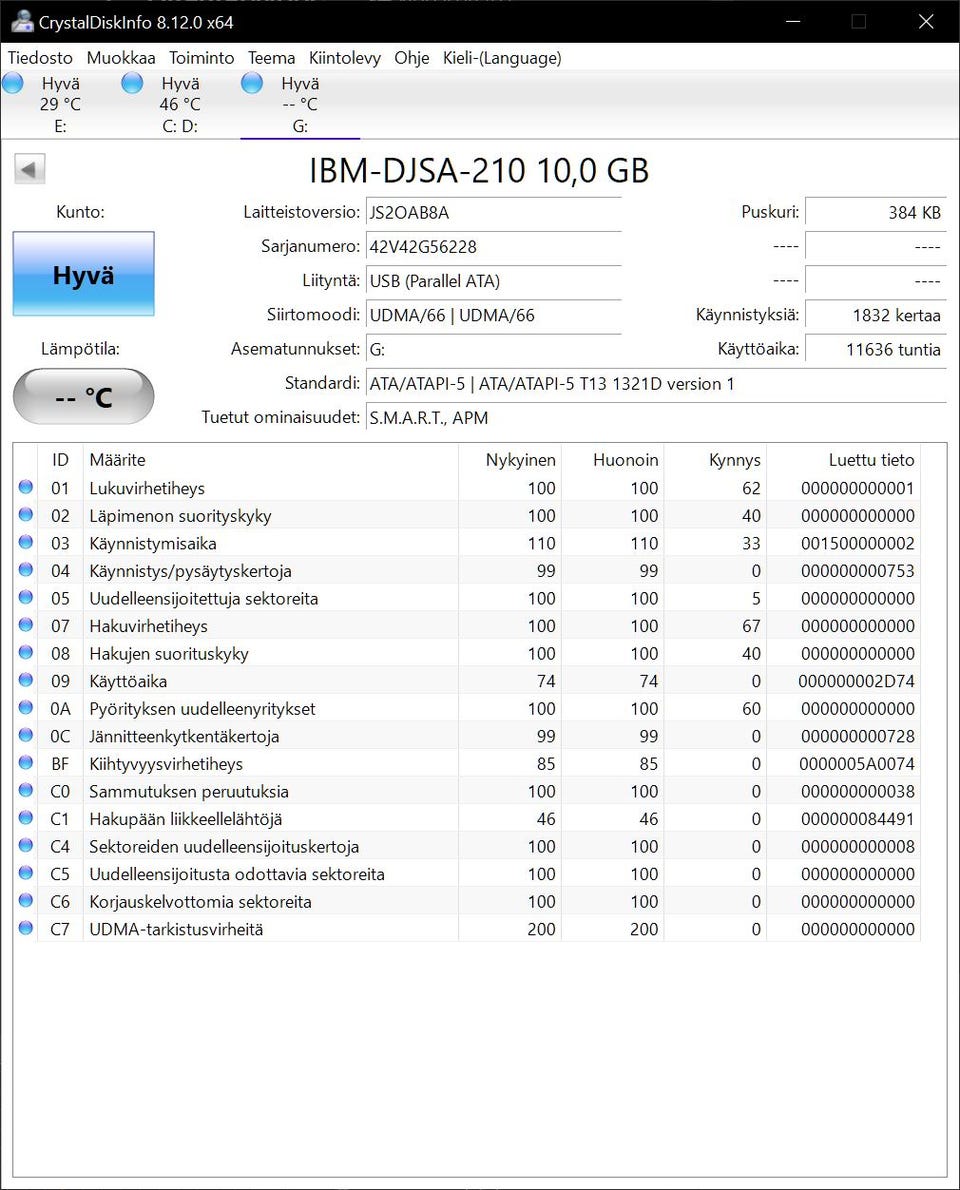
Task: Click the Käynnistyksiä value 1832 kertaa
Action: coord(876,315)
